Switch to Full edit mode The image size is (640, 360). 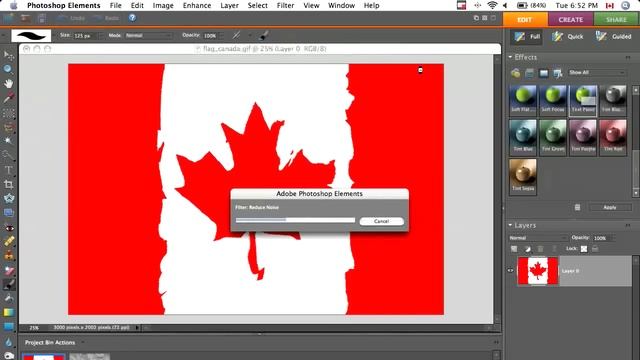tap(527, 37)
